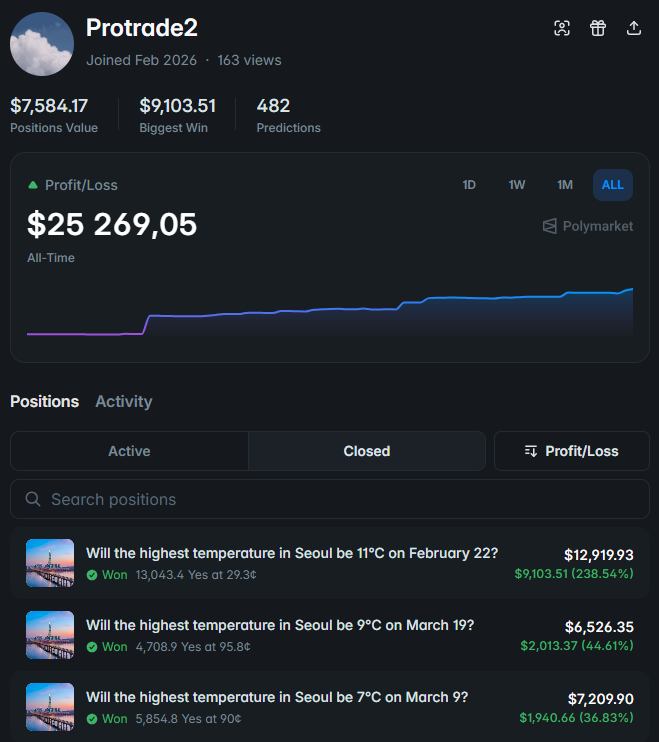
Task: Show Closed positions
Action: [x=367, y=451]
